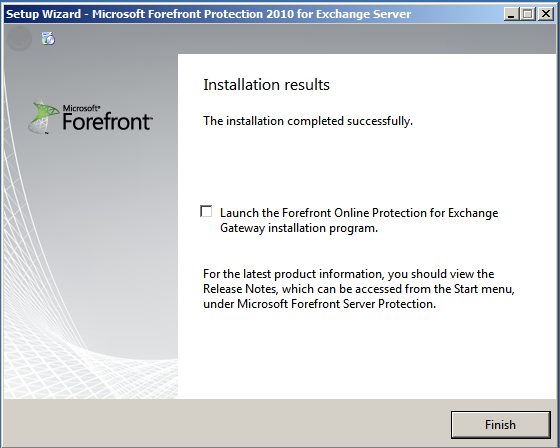Minimize the Setup Wizard window

point(511,14)
